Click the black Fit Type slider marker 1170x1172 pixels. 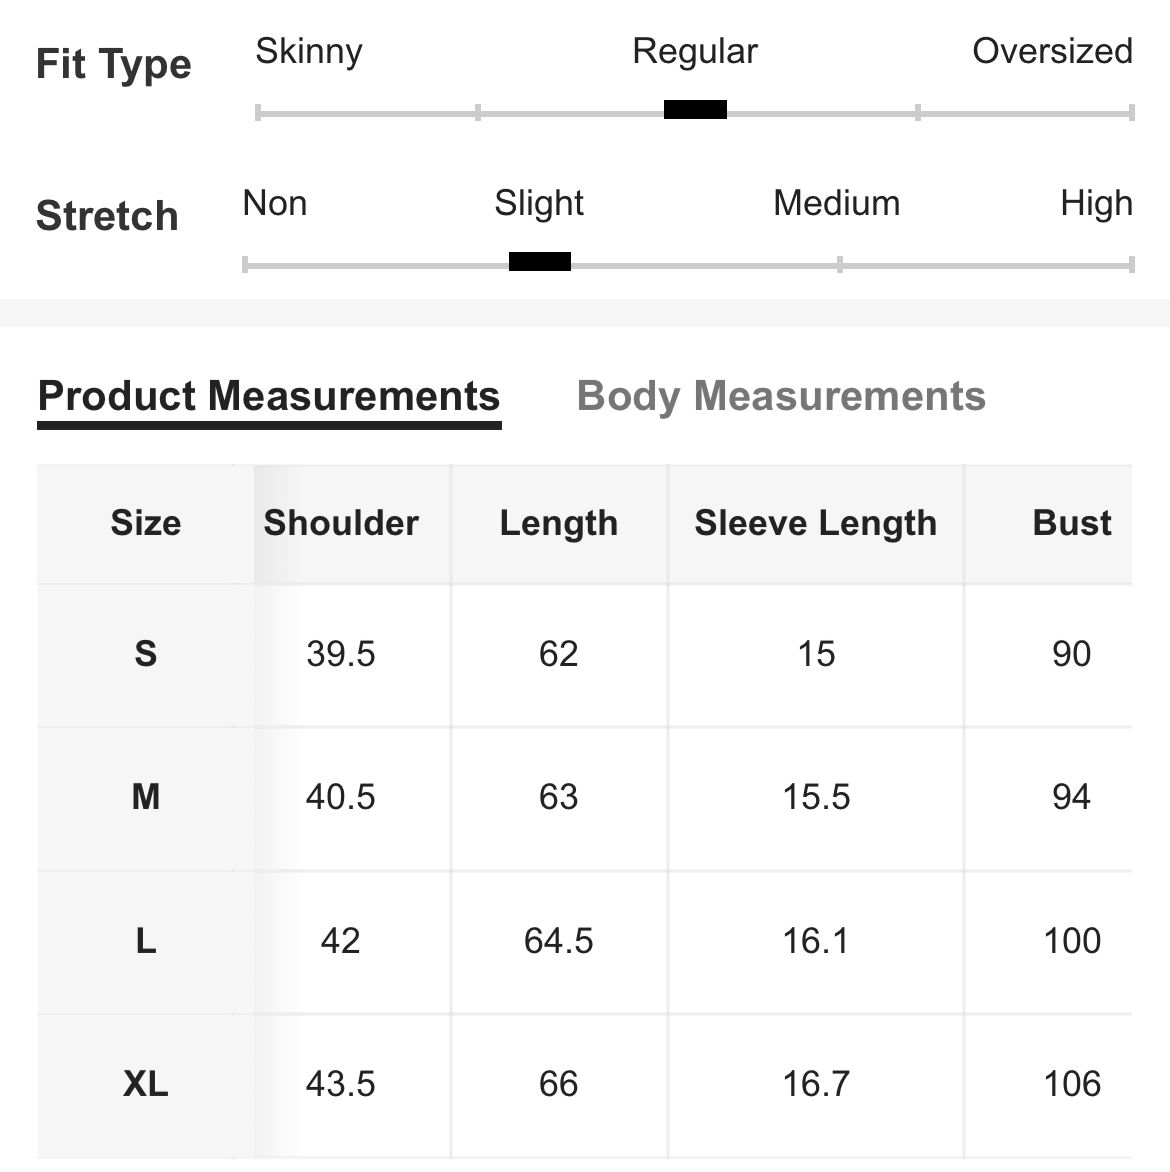pyautogui.click(x=695, y=110)
